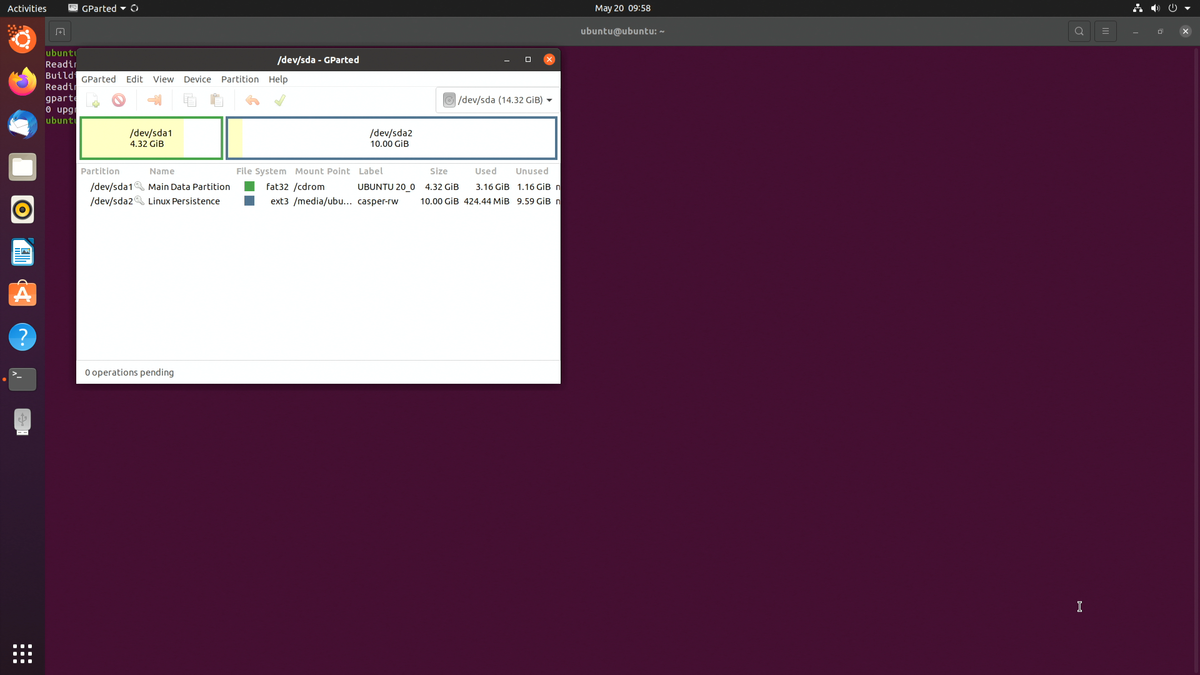Viewport: 1200px width, 675px height.
Task: Click the File System column header
Action: point(261,171)
